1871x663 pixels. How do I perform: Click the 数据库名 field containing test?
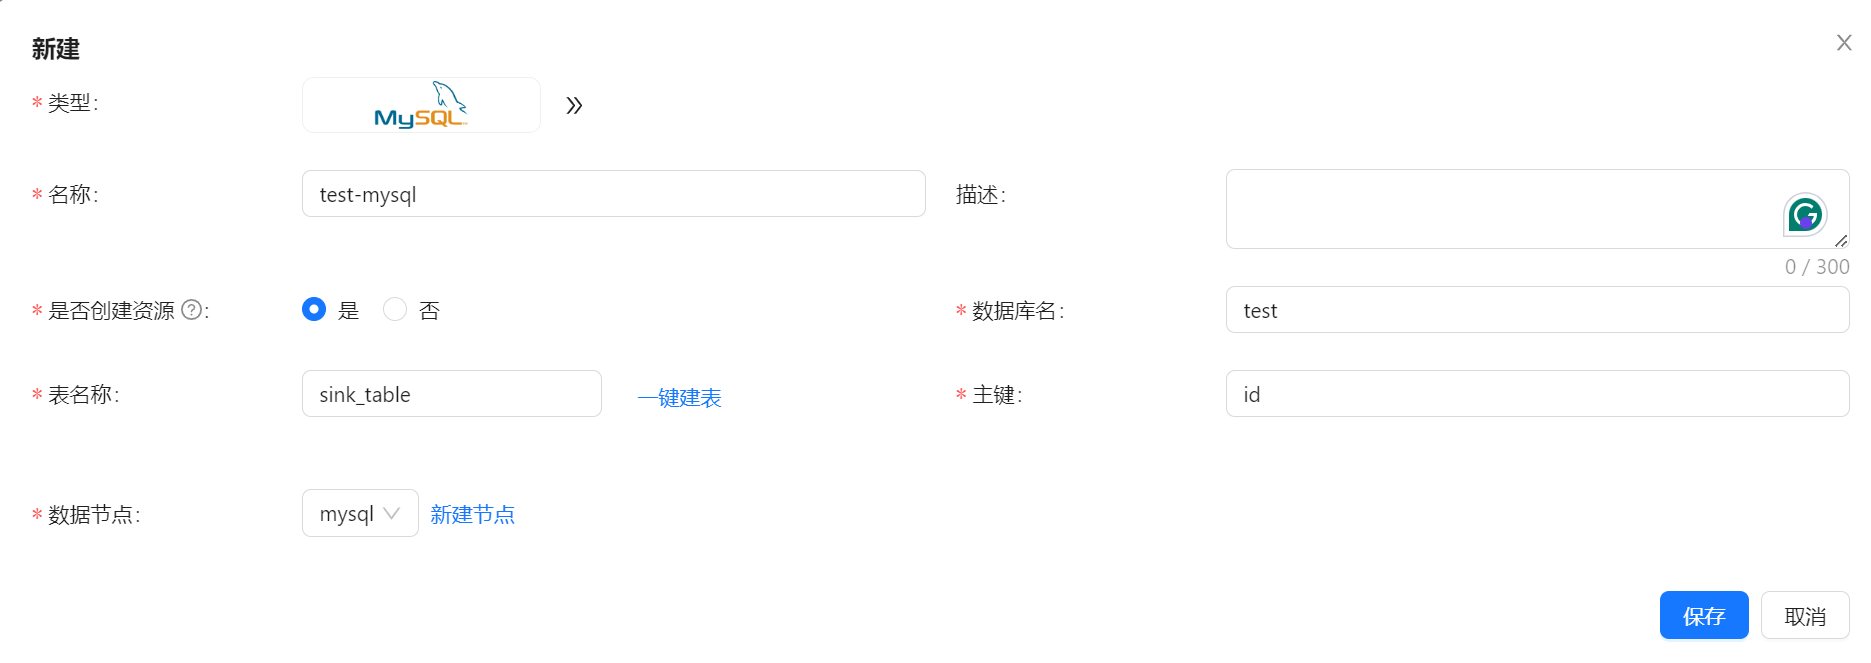click(1537, 310)
